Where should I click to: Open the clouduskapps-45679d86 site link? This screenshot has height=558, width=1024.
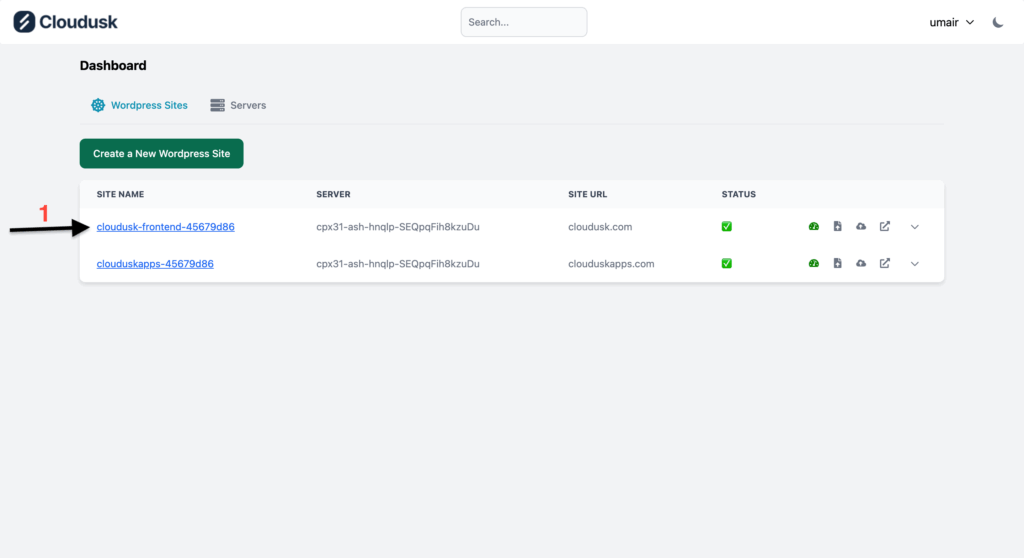155,264
